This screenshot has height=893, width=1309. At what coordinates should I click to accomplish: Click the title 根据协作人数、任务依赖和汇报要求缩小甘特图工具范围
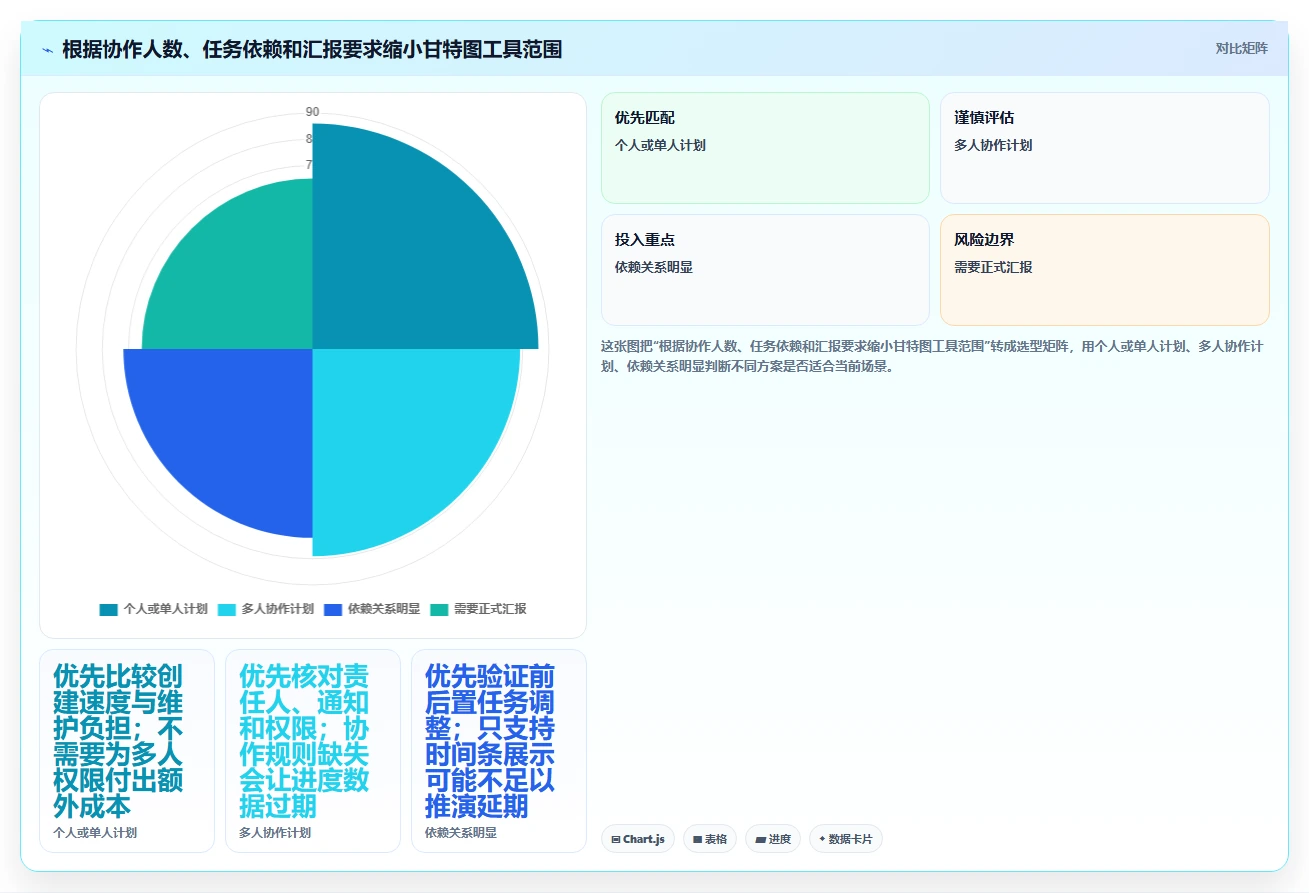(x=312, y=49)
